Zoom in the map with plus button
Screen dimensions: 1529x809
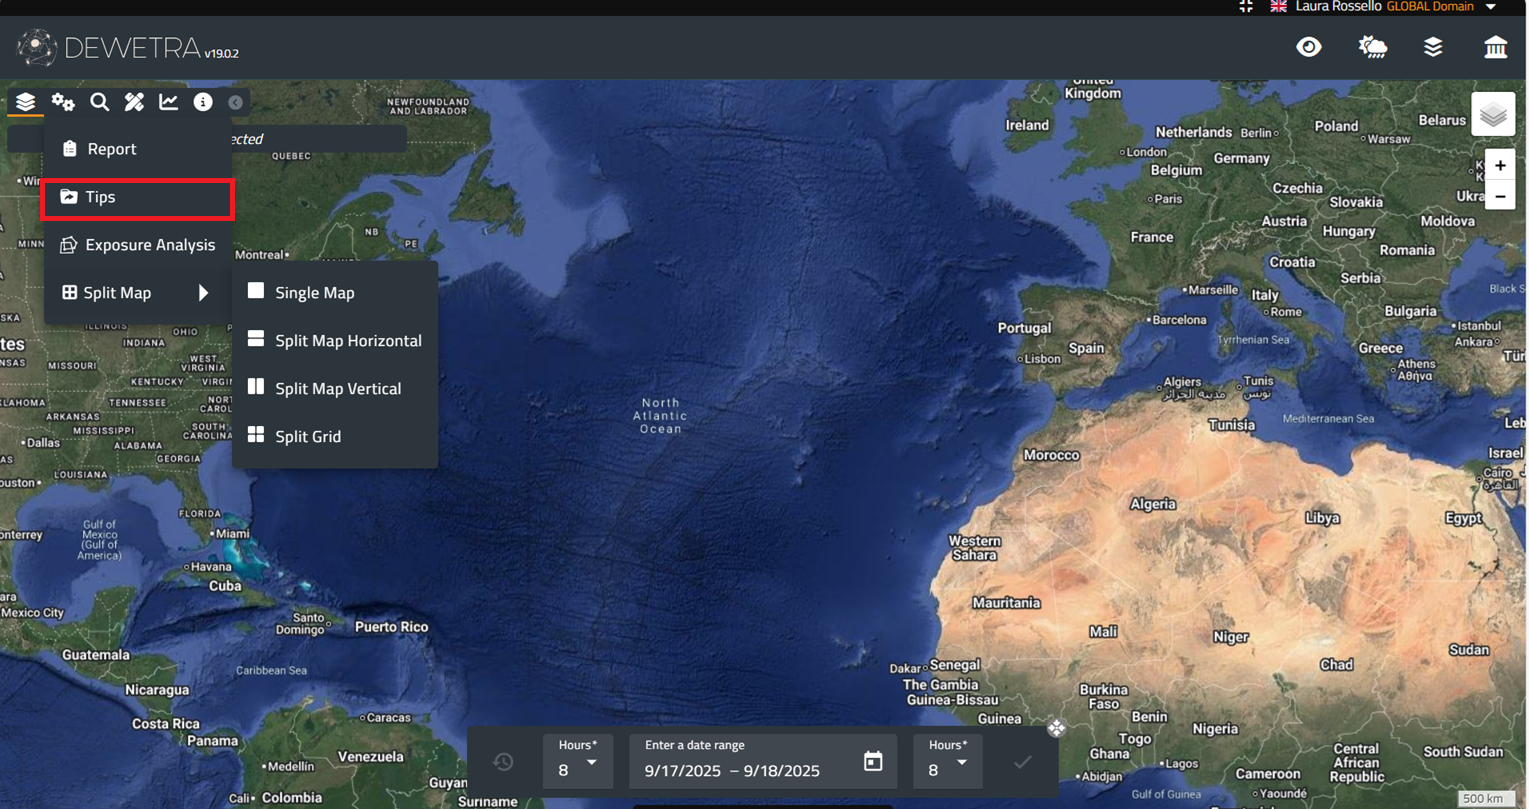(x=1500, y=165)
